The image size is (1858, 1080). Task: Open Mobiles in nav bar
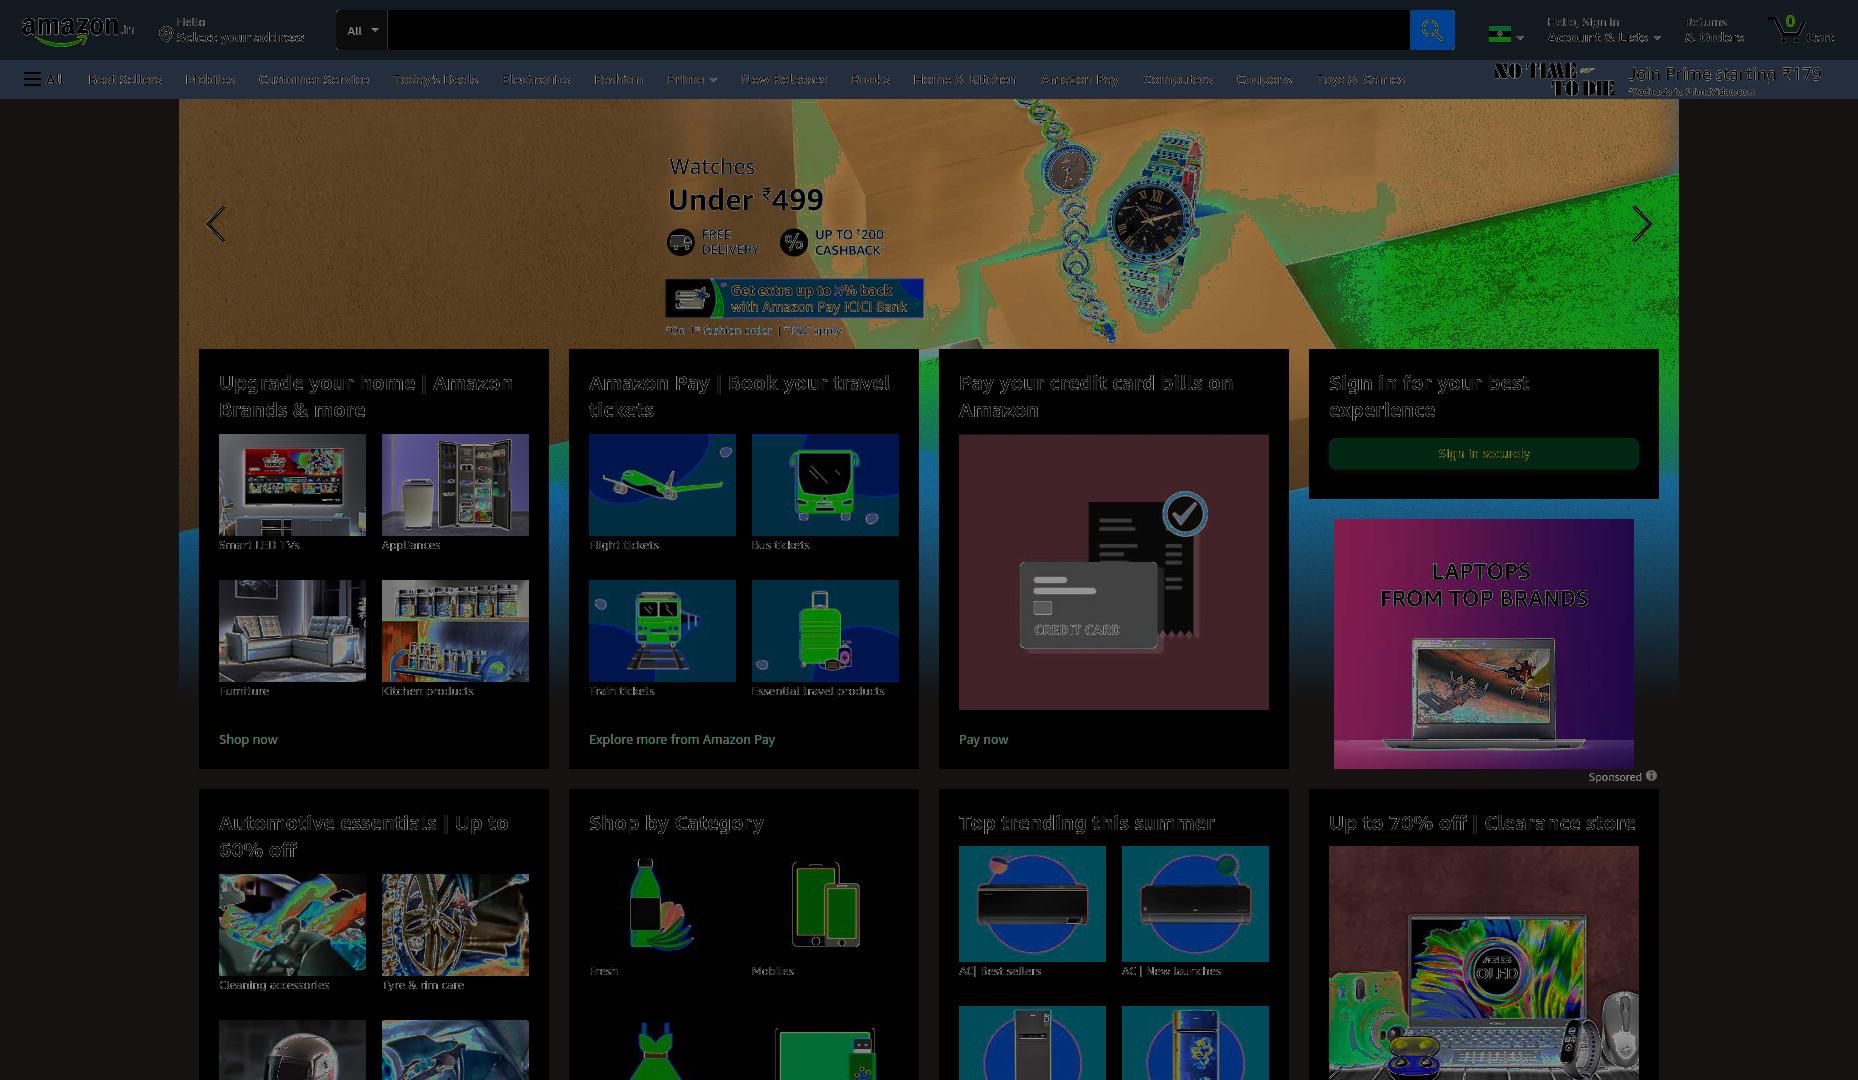[x=210, y=79]
